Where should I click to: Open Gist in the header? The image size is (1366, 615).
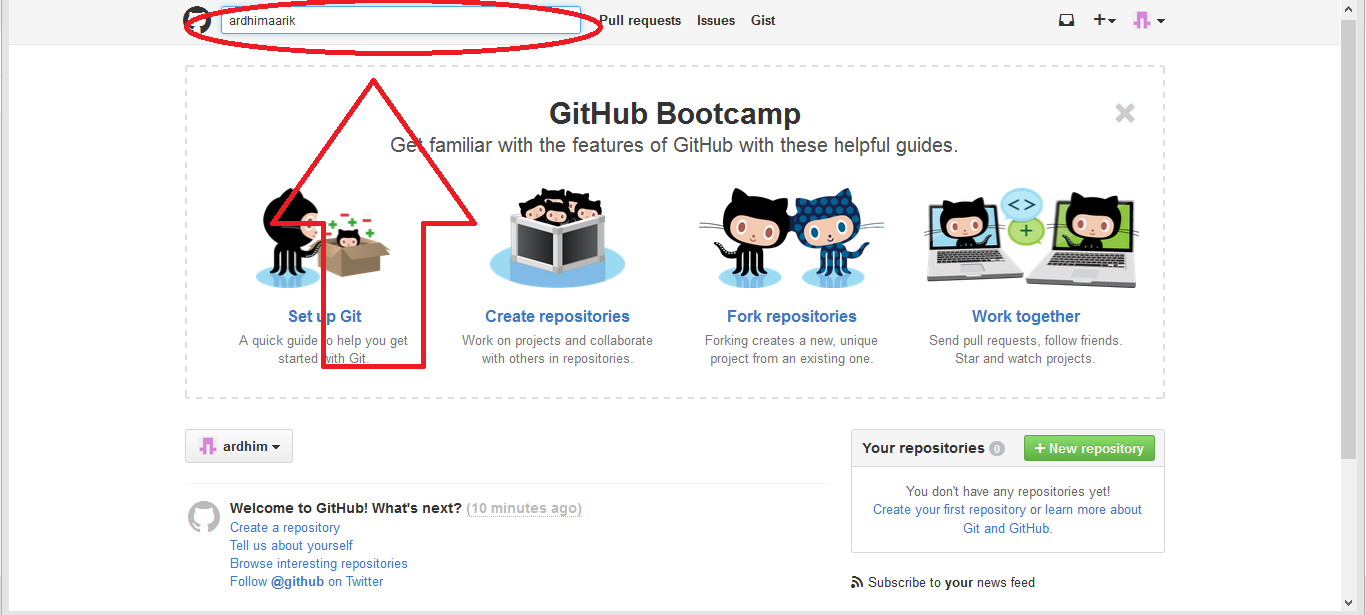[x=763, y=20]
